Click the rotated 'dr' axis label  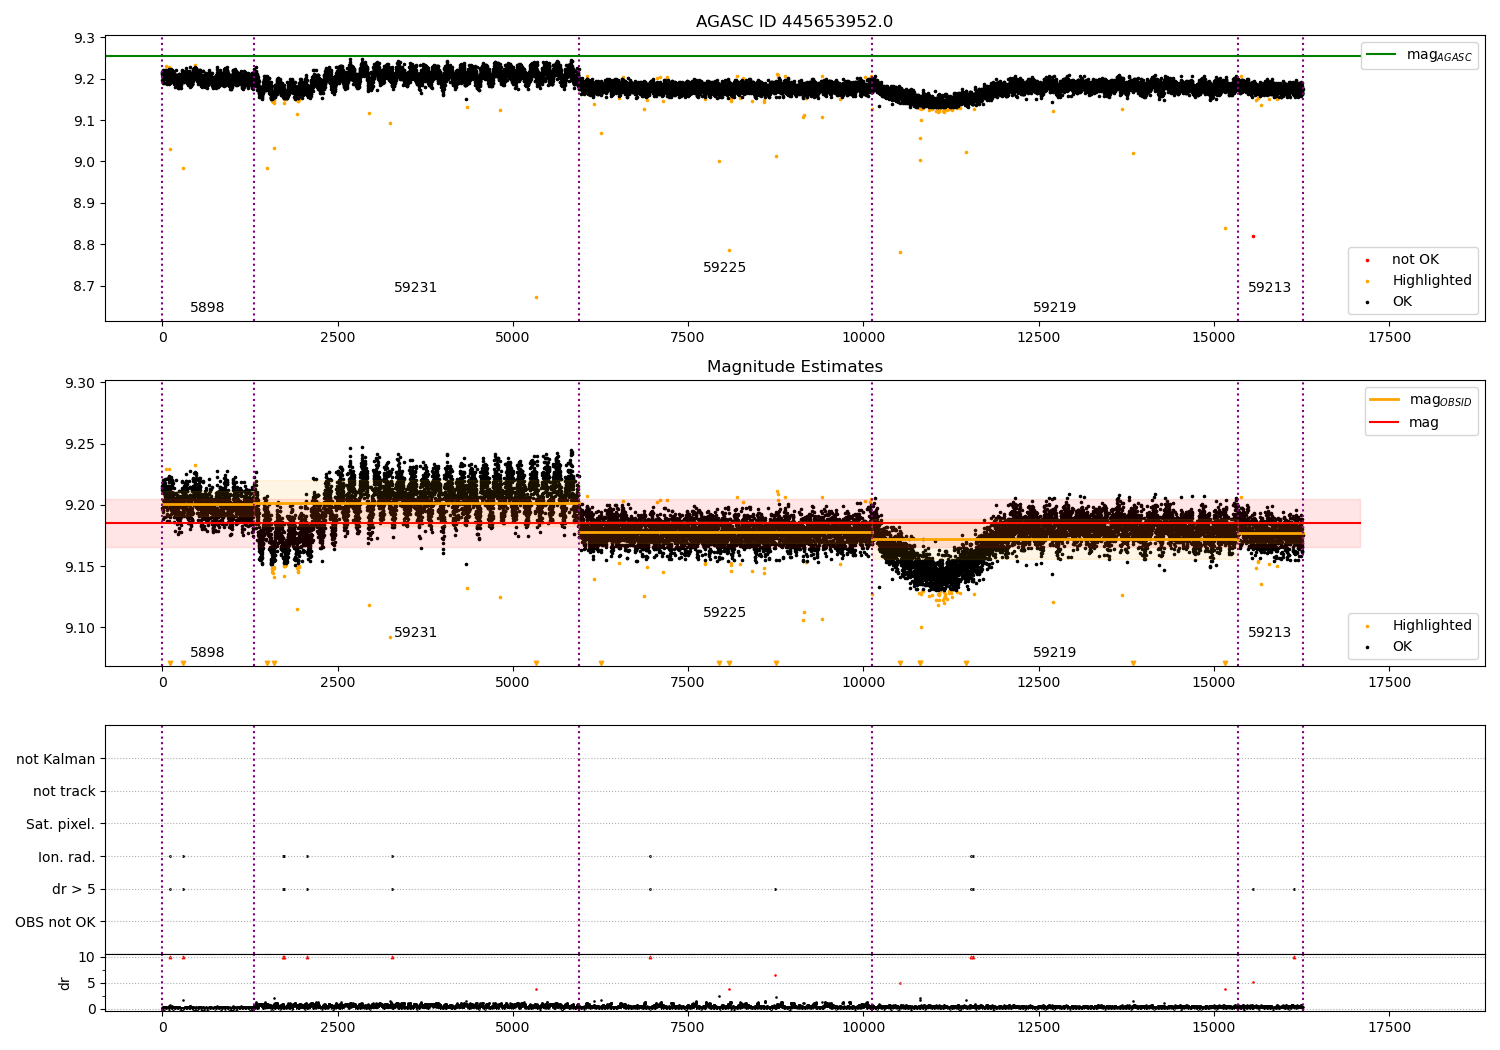click(x=65, y=983)
